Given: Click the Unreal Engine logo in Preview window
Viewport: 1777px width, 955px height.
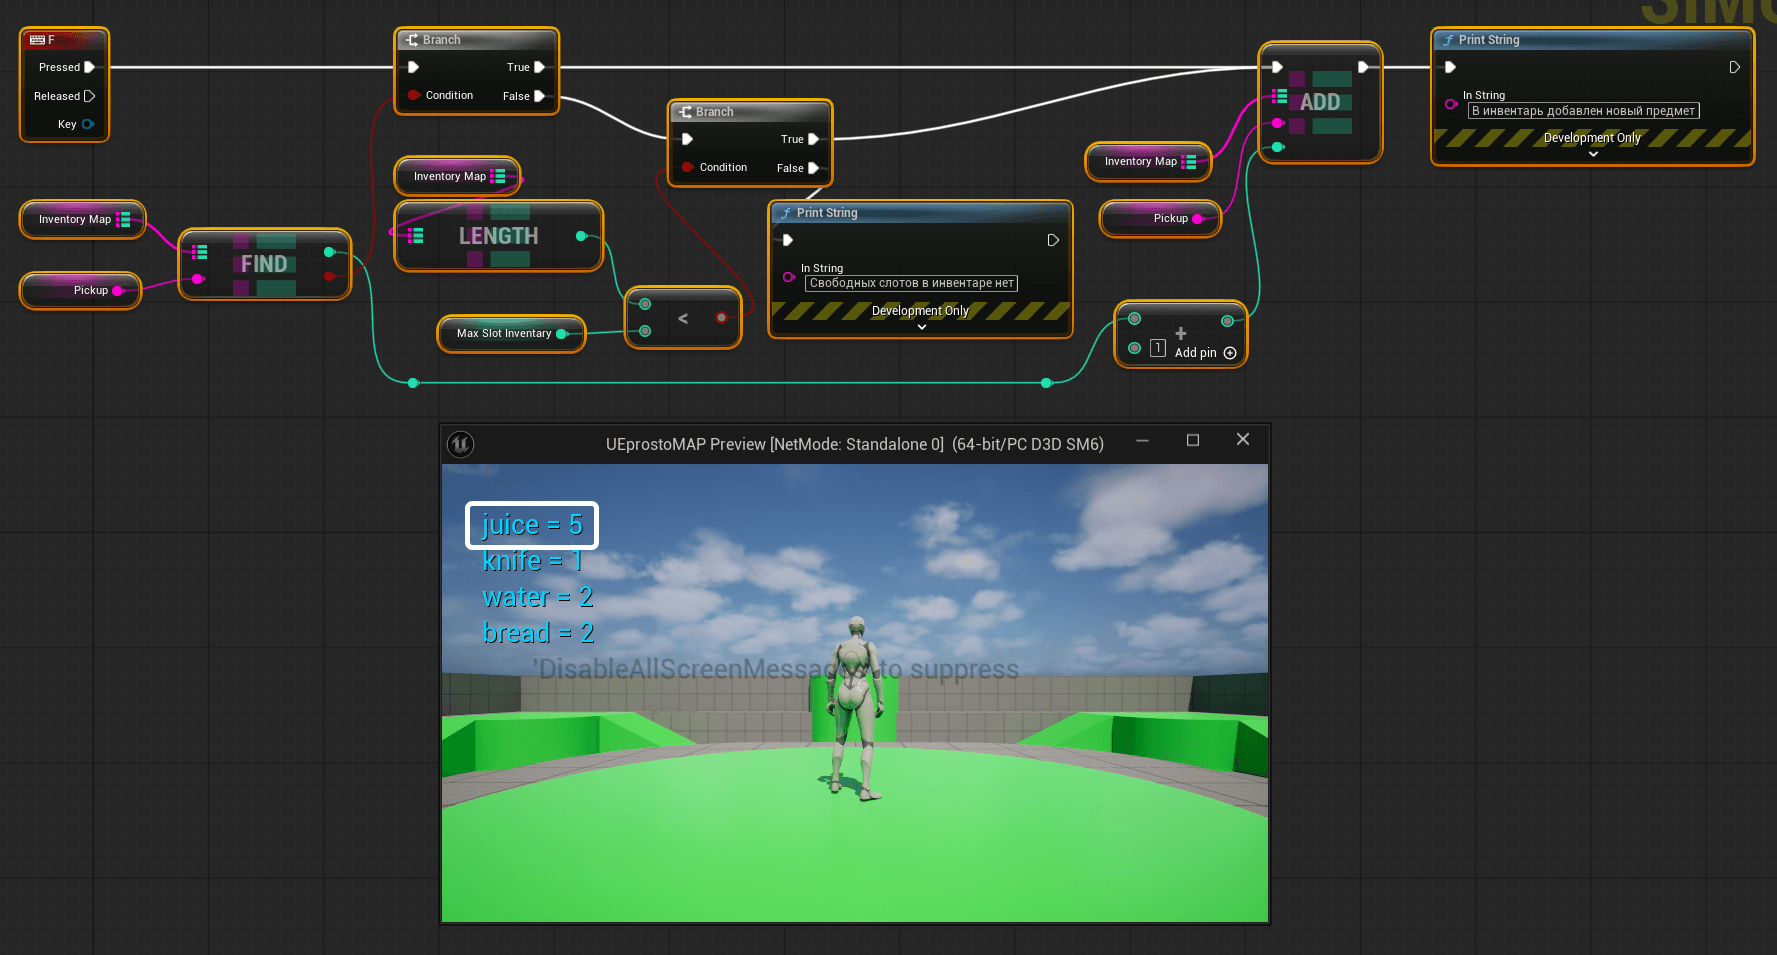Looking at the screenshot, I should click(x=460, y=444).
